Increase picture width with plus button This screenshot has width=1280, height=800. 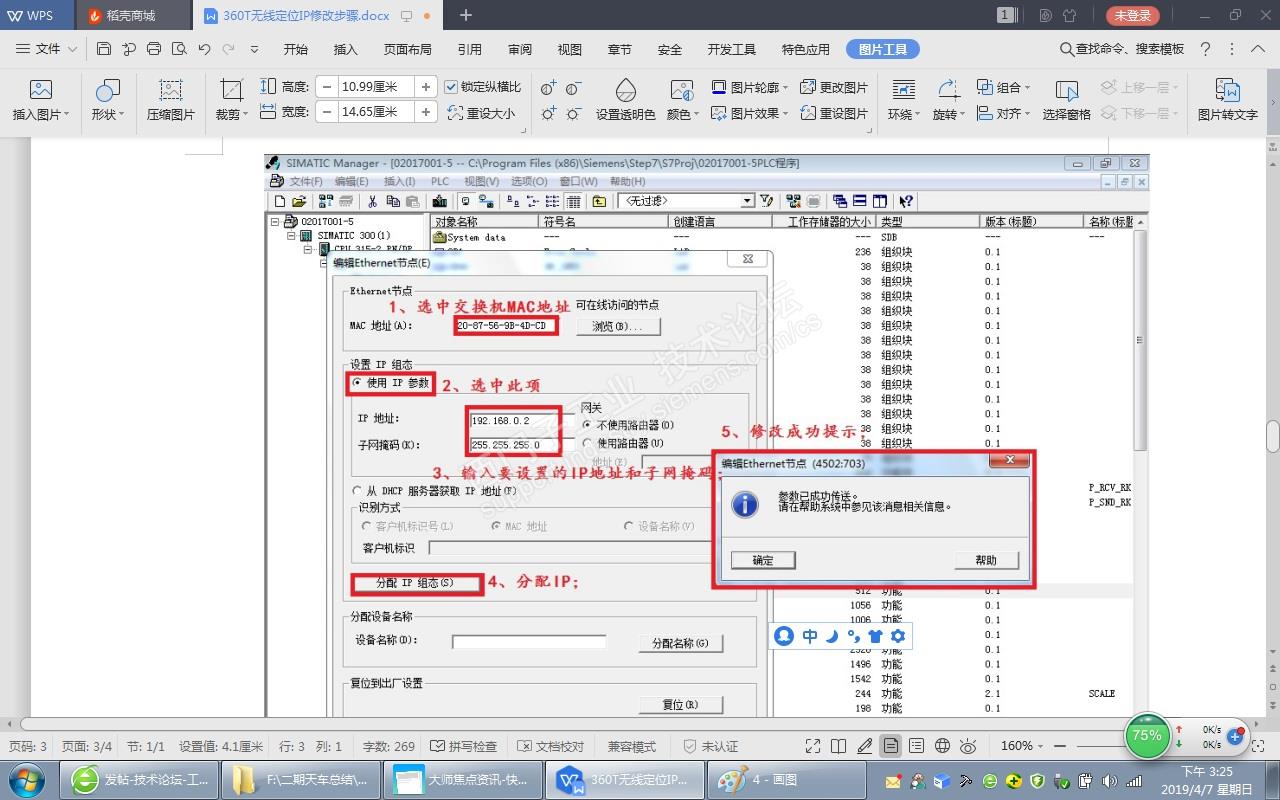pyautogui.click(x=426, y=112)
